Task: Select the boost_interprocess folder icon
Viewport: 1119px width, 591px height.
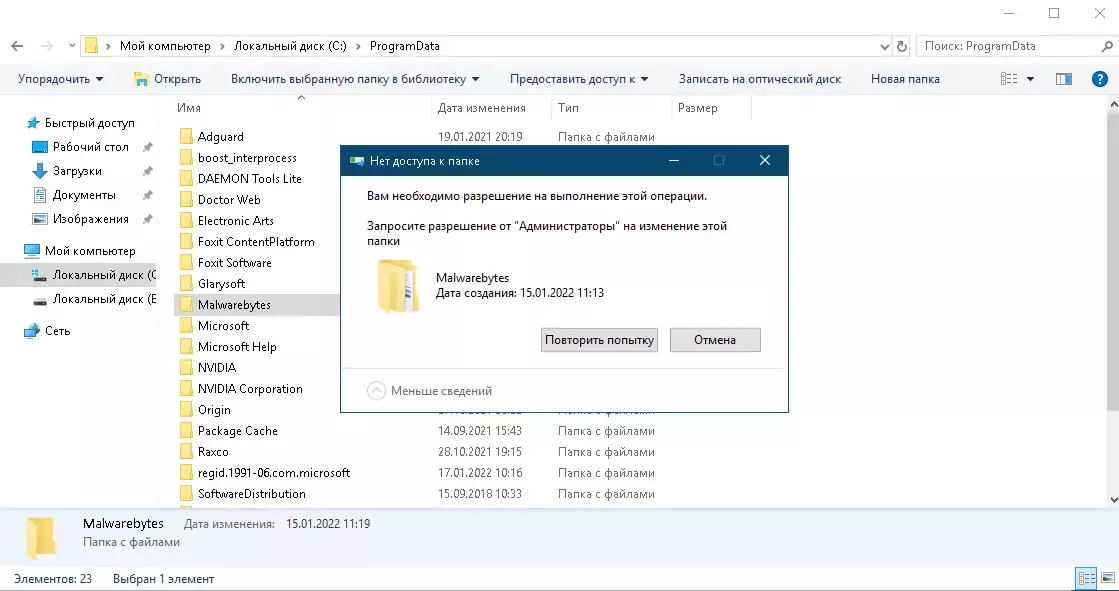Action: click(186, 158)
